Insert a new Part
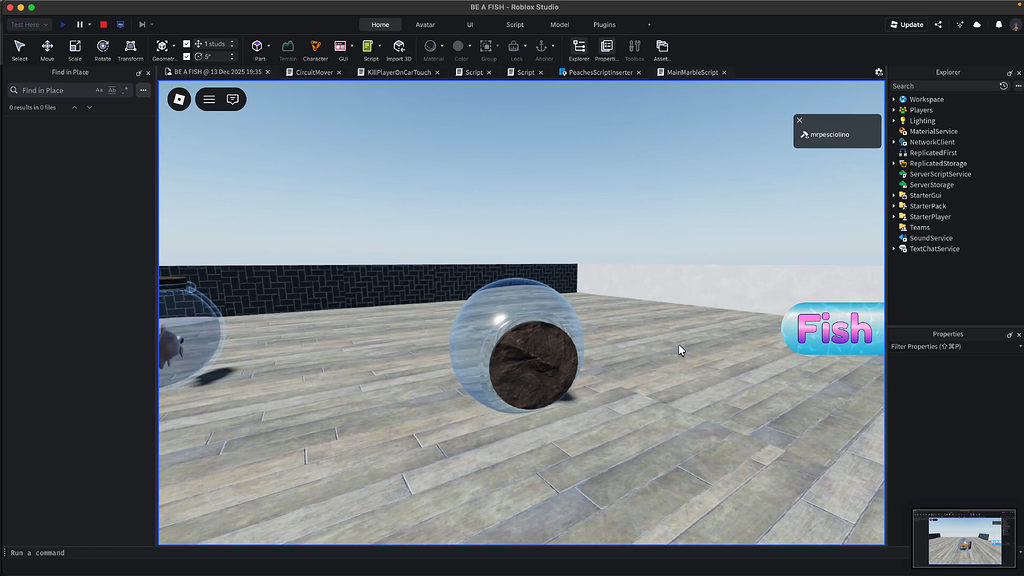The height and width of the screenshot is (576, 1024). point(258,46)
